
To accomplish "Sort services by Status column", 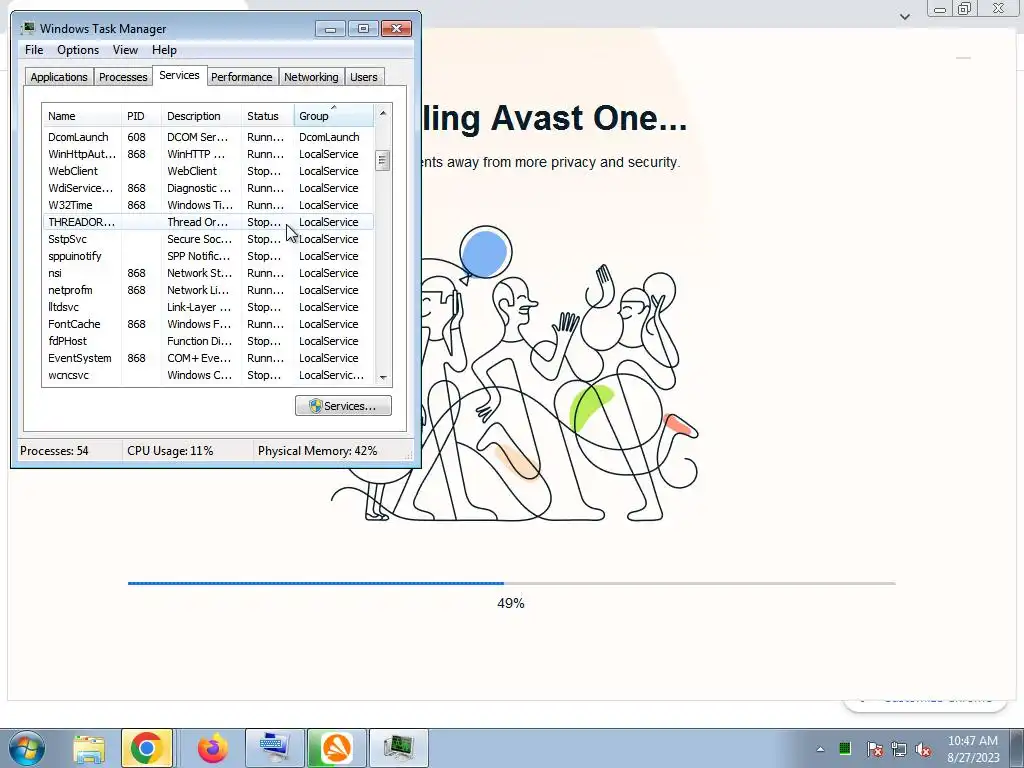I will point(268,116).
